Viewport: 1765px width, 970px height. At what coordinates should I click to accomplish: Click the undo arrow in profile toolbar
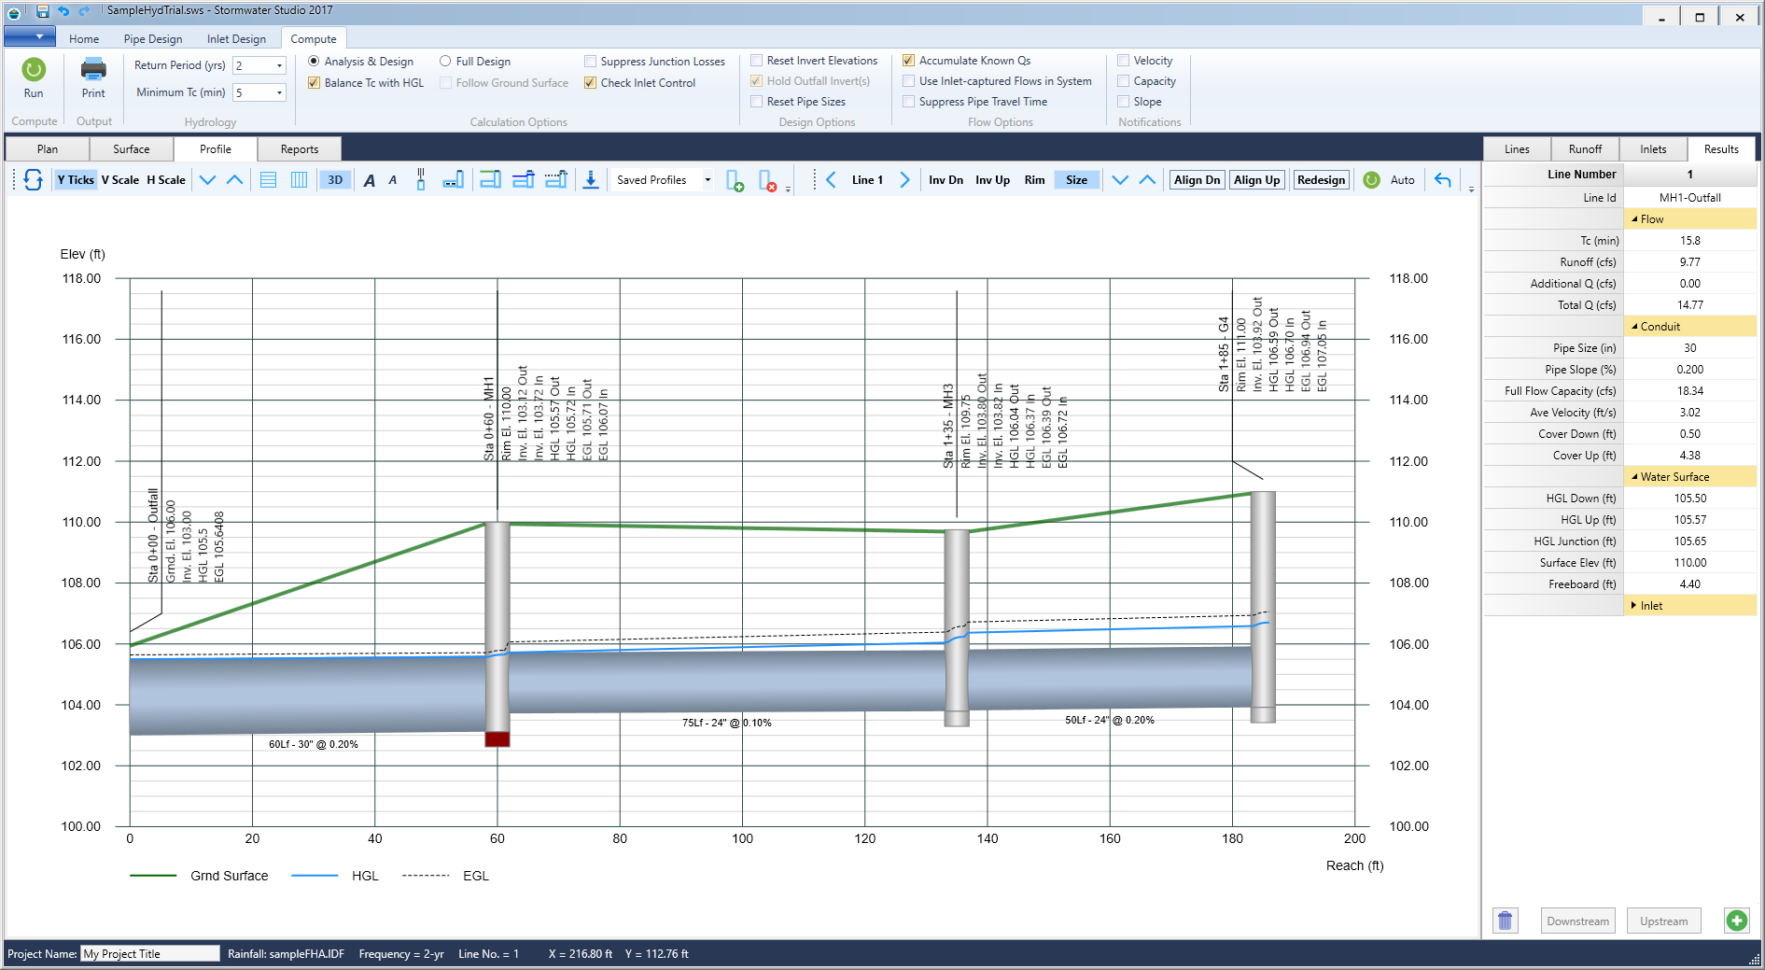[x=1442, y=180]
